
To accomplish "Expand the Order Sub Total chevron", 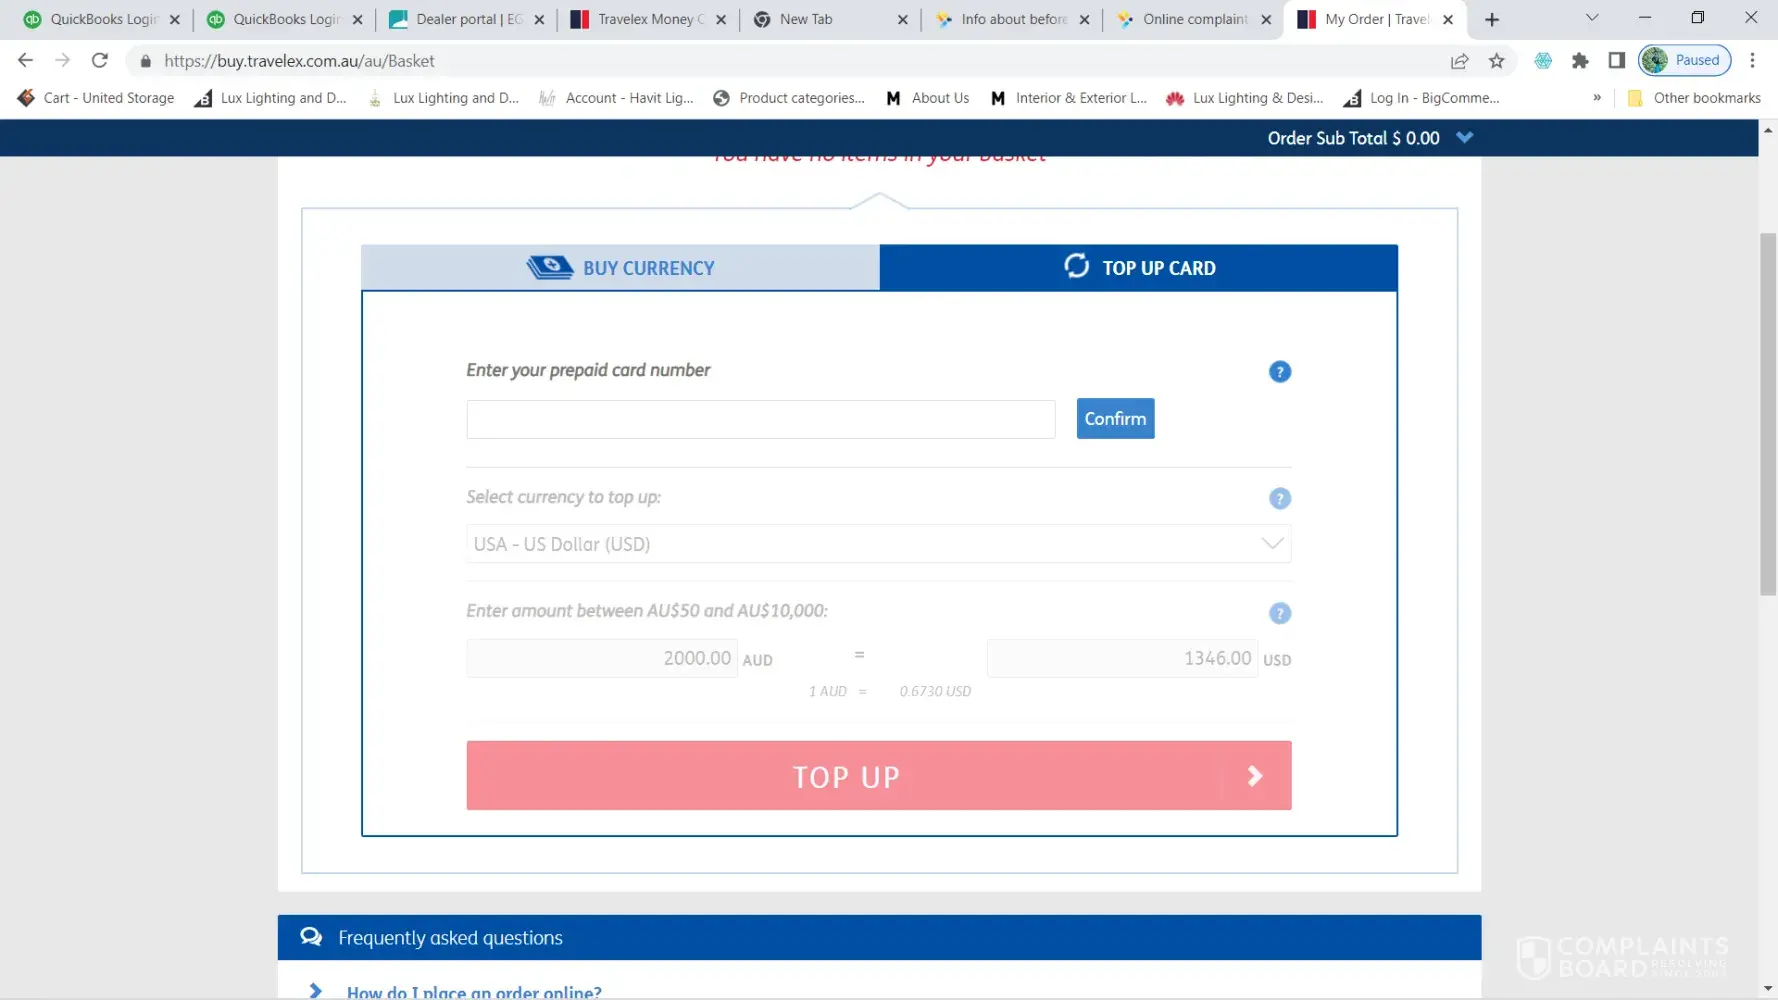I will [x=1464, y=137].
